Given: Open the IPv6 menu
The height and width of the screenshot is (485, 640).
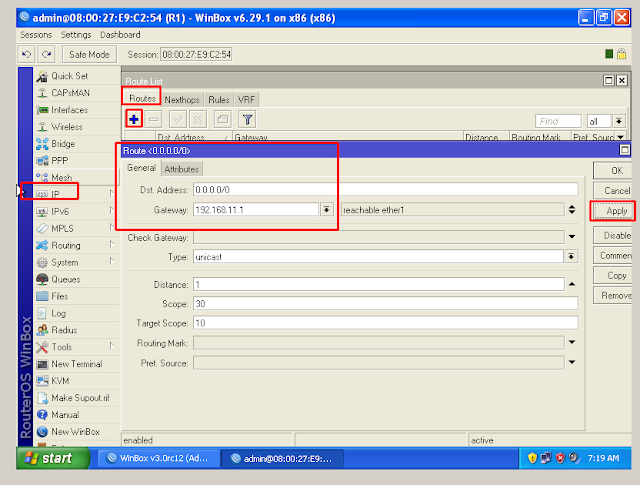Looking at the screenshot, I should coord(60,211).
